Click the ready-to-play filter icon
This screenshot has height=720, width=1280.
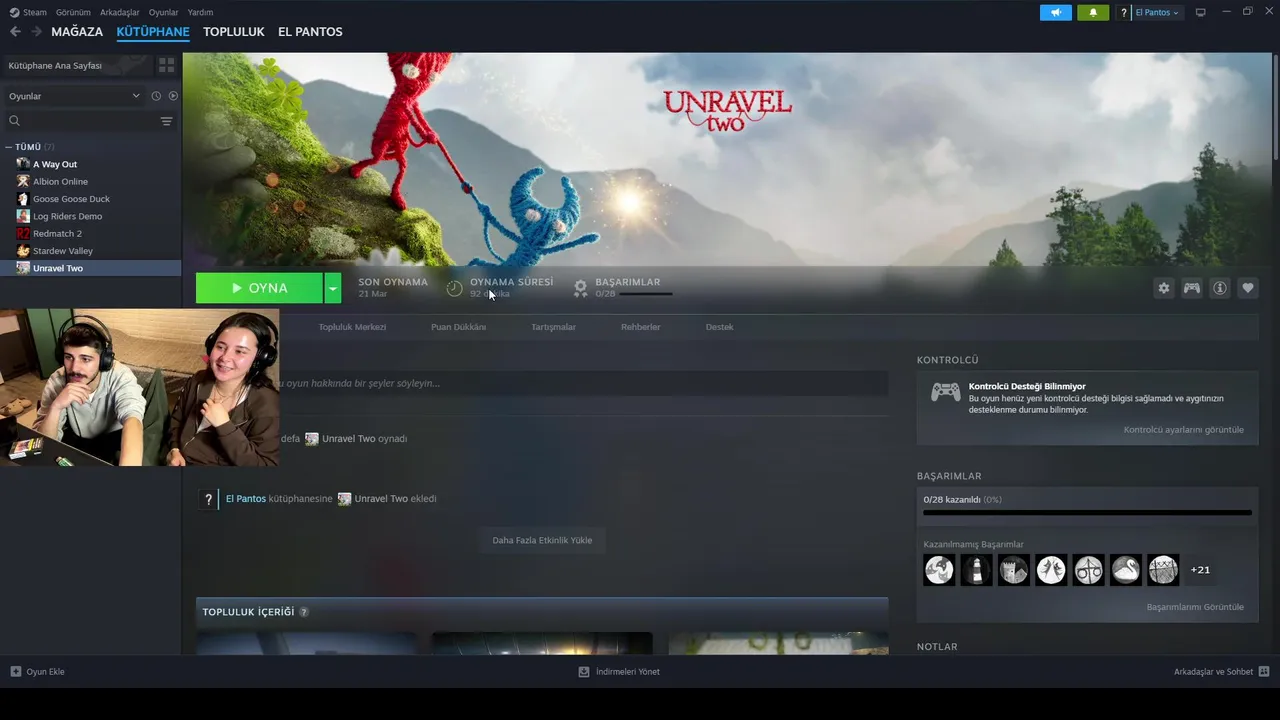pyautogui.click(x=173, y=96)
